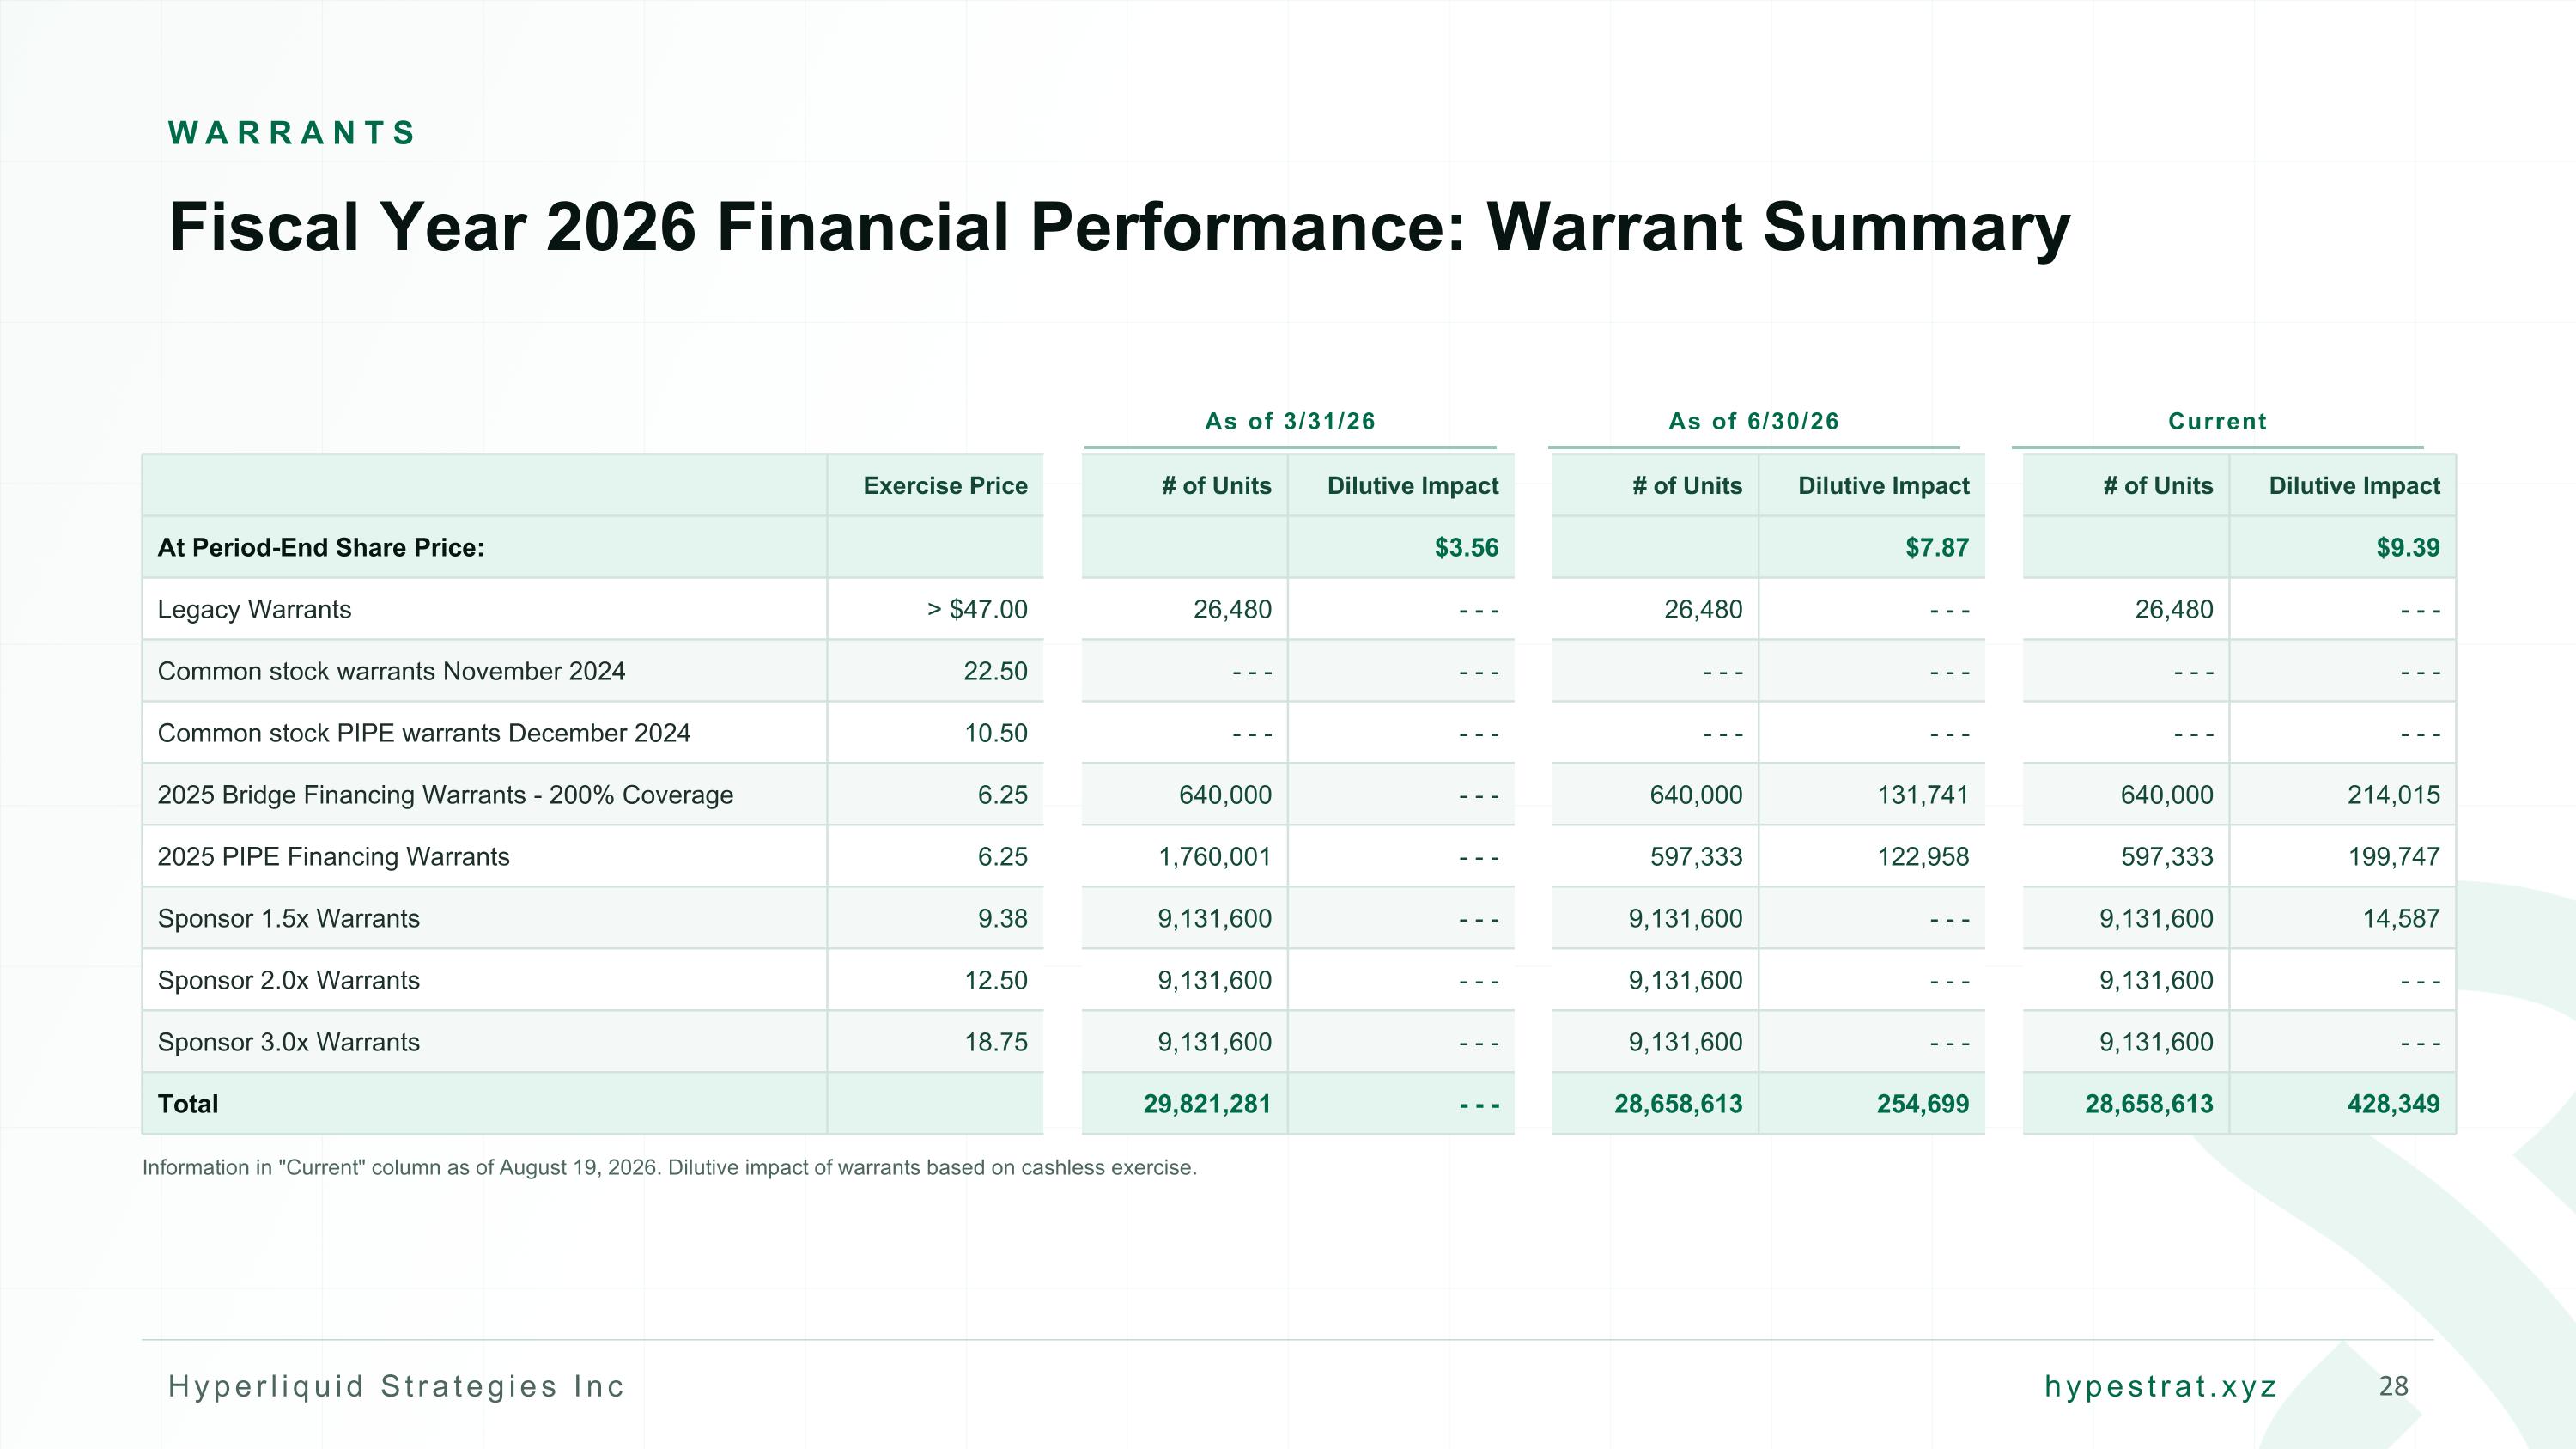This screenshot has height=1449, width=2576.
Task: Click the 18.75 exercise price
Action: [995, 1044]
